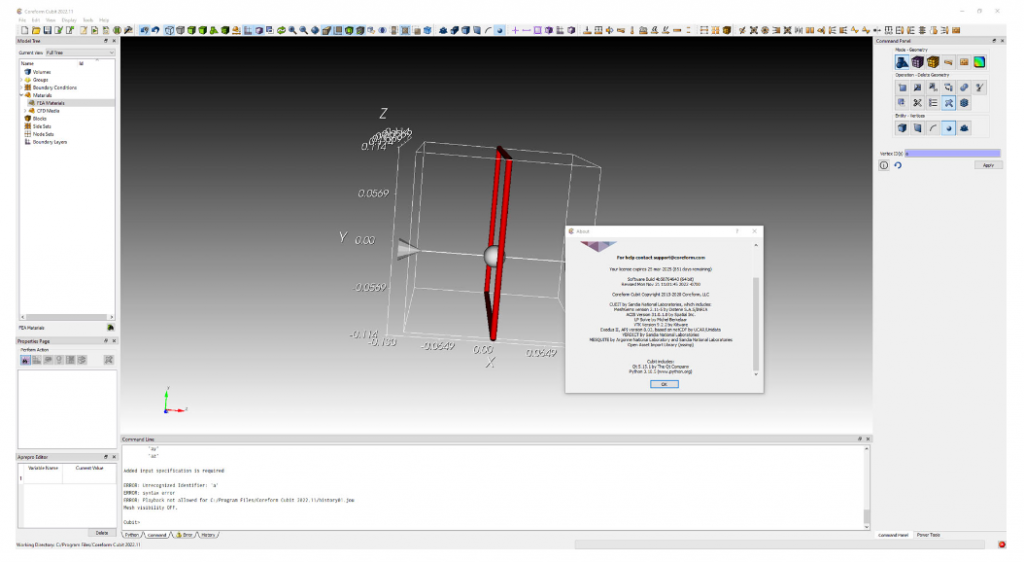Open the Edit menu

click(x=35, y=20)
